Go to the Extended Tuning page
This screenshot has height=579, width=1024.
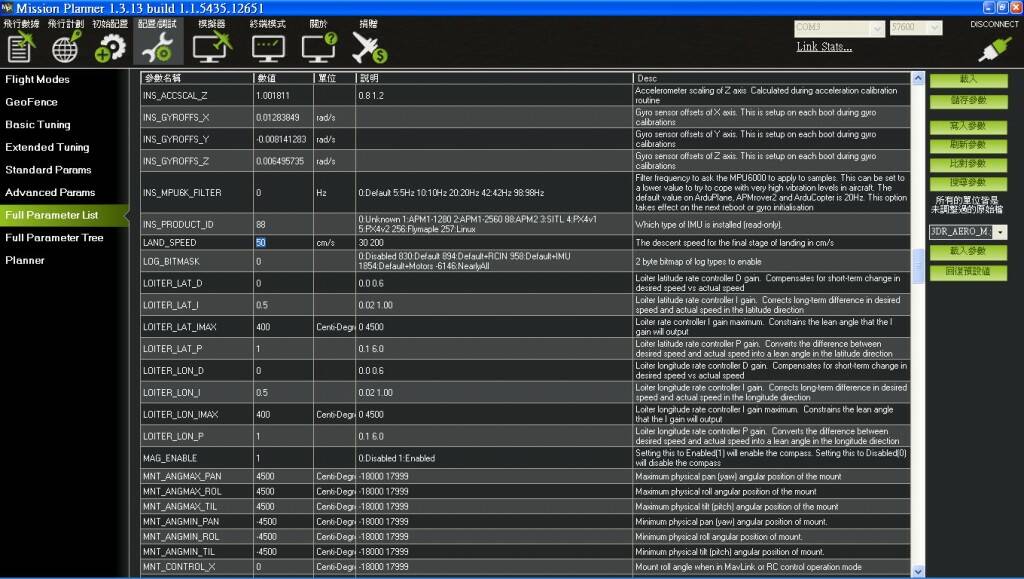(47, 147)
